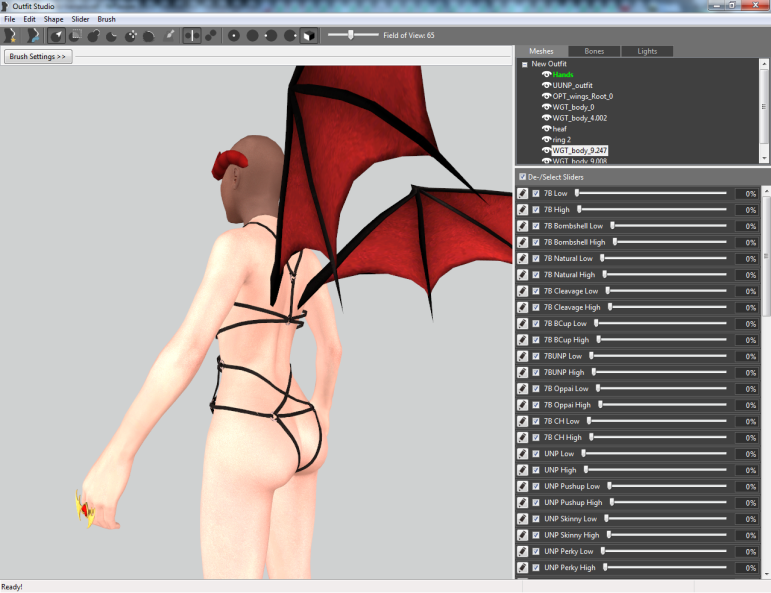
Task: Uncheck the 7B Bombshell High checkbox
Action: click(x=536, y=242)
